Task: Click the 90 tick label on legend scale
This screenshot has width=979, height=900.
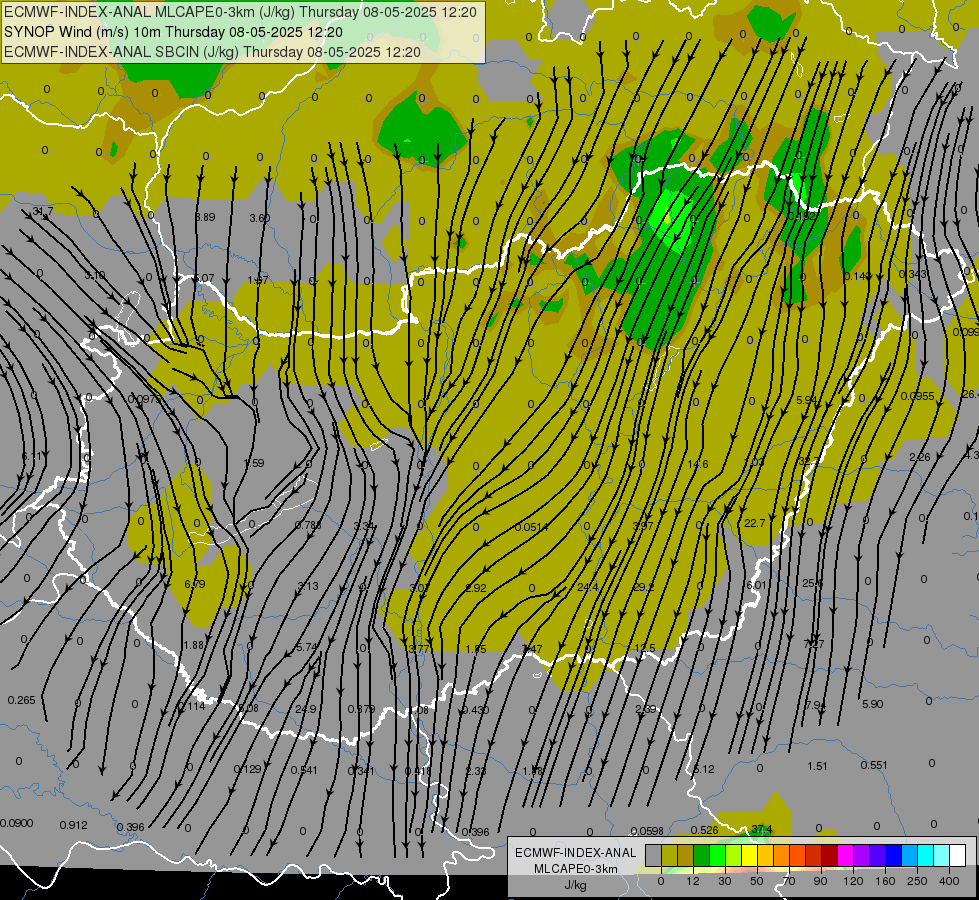Action: point(820,881)
